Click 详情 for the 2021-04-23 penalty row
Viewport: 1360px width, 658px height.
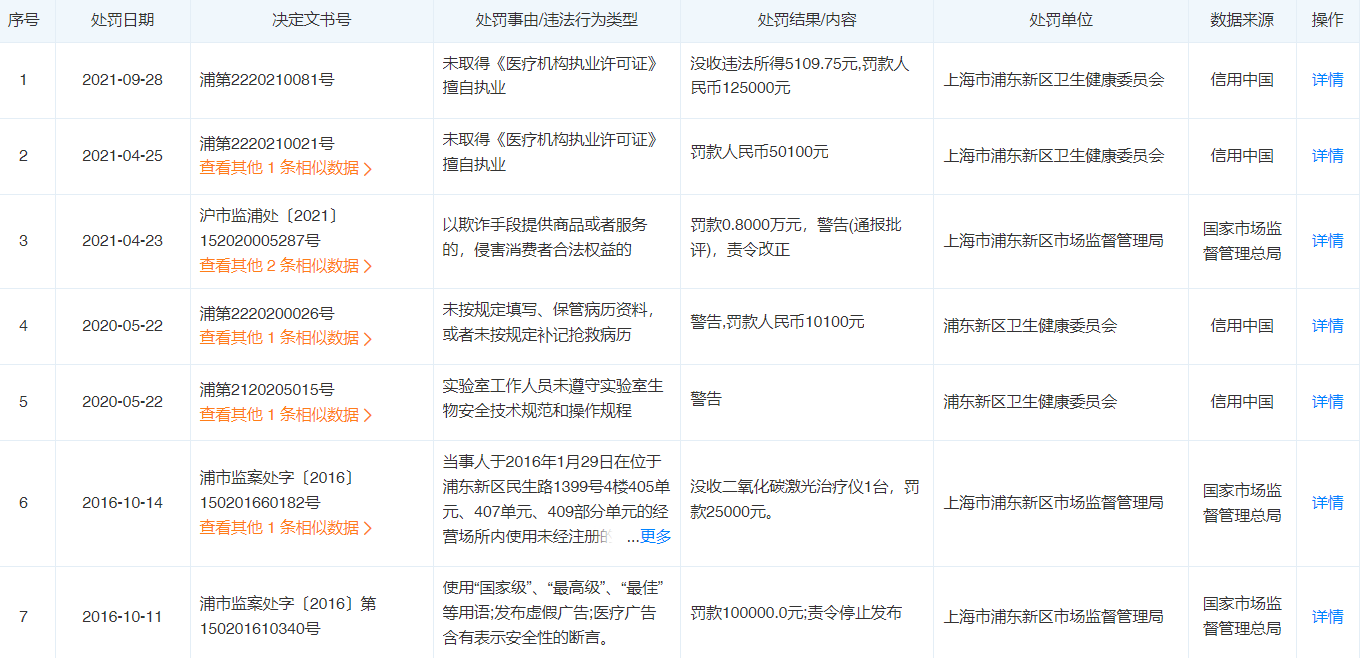pyautogui.click(x=1327, y=241)
